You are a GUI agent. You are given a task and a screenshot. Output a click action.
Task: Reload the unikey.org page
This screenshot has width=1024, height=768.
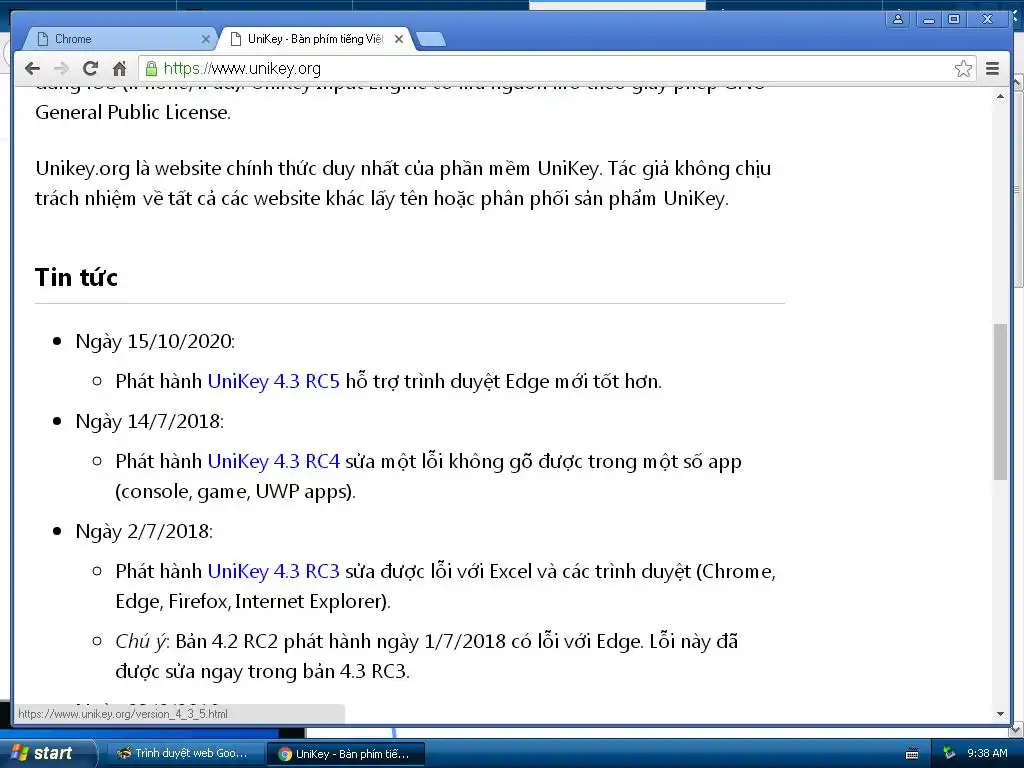[90, 69]
